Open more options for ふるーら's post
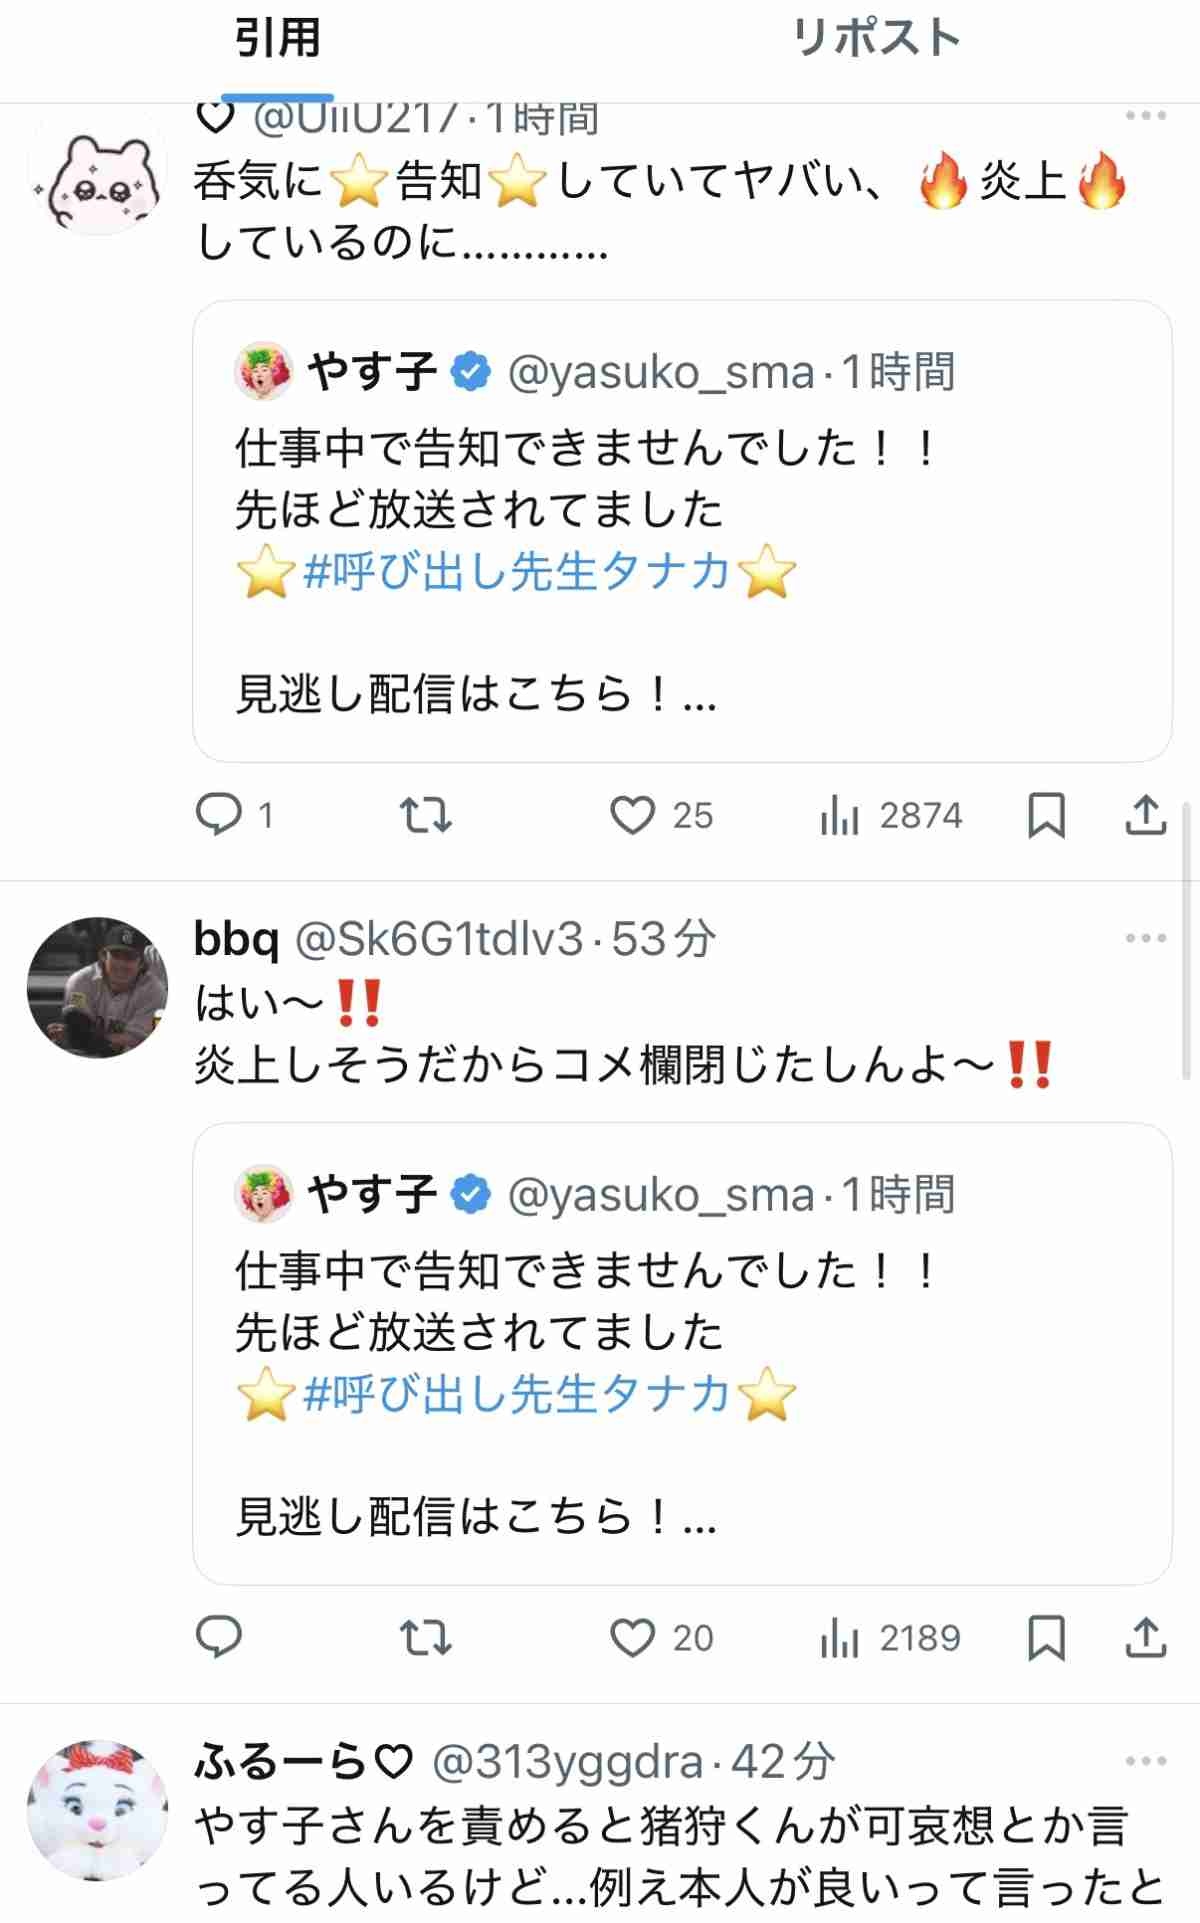The width and height of the screenshot is (1200, 1923). point(1146,1760)
